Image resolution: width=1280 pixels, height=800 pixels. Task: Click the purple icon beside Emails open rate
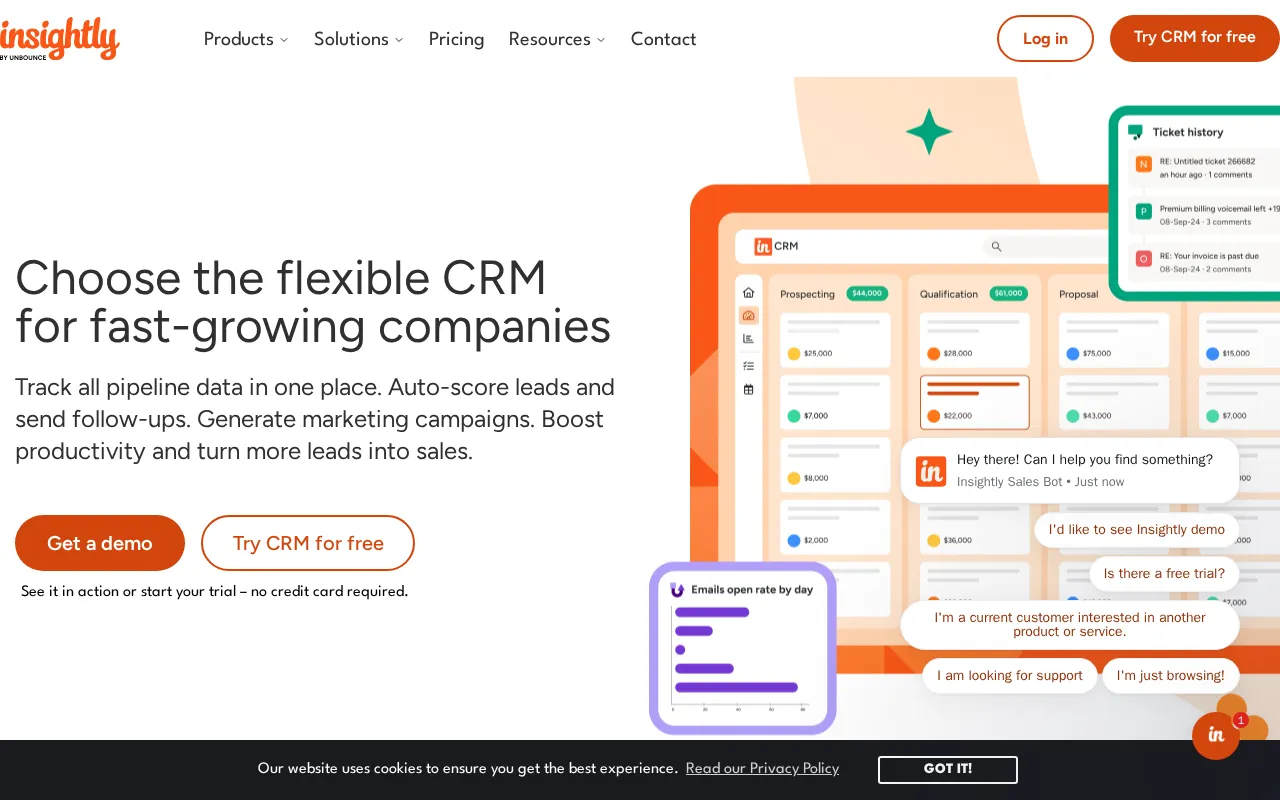[677, 590]
